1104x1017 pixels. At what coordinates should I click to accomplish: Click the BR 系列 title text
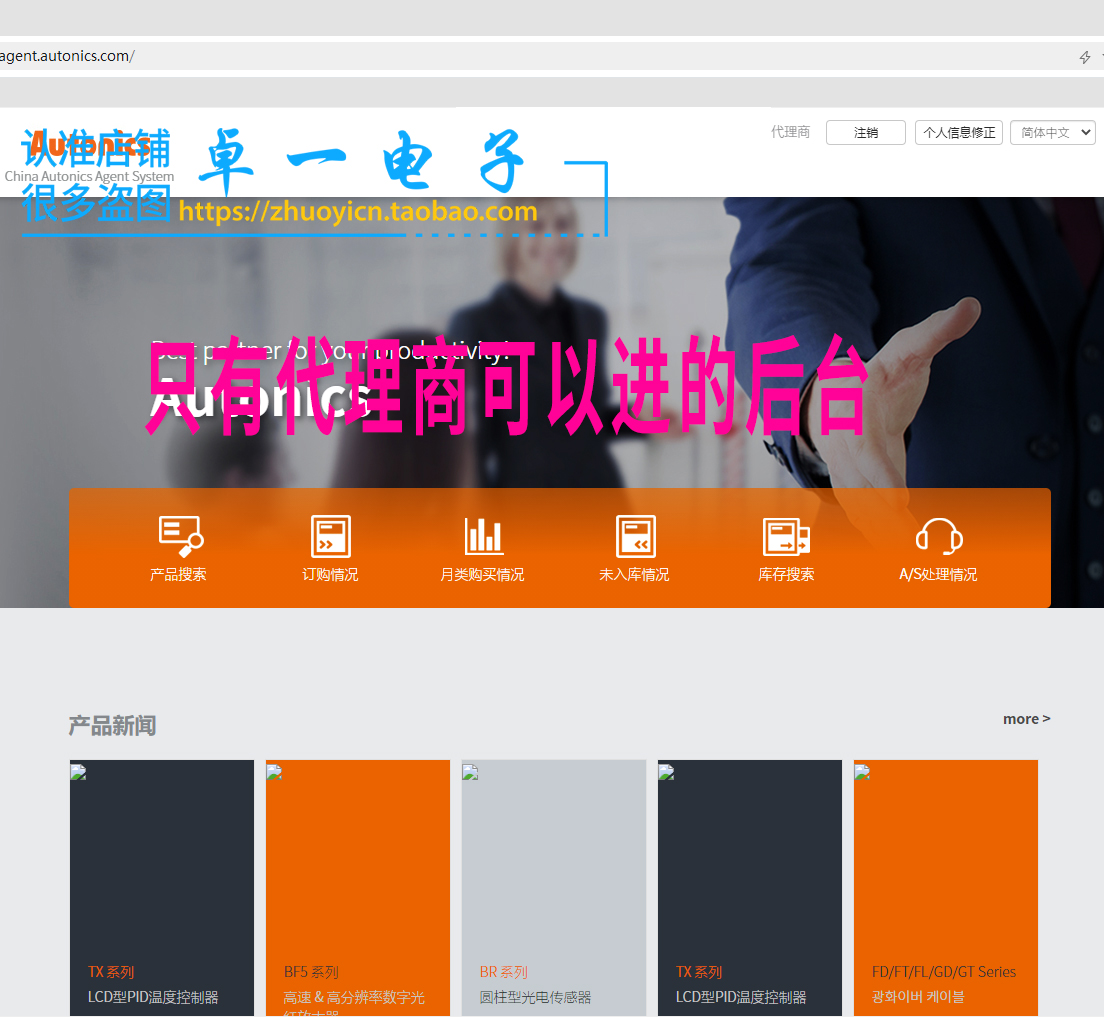tap(503, 972)
